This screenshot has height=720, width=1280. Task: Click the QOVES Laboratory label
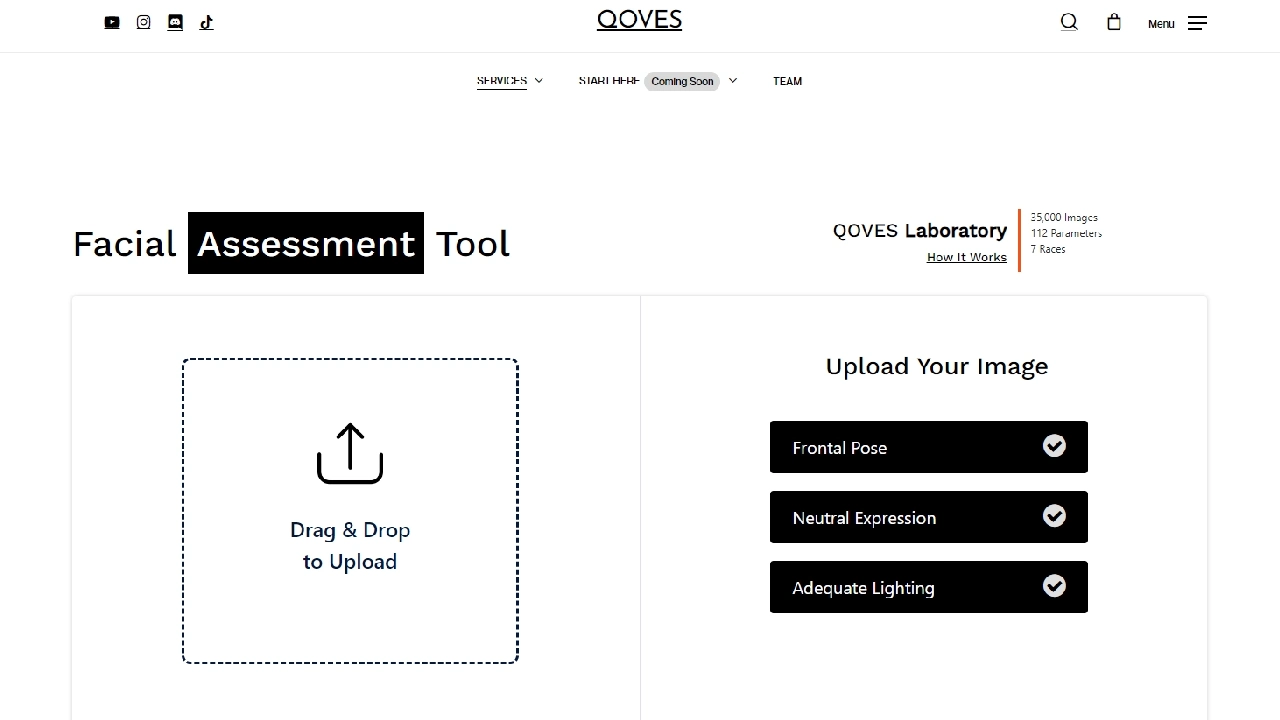point(919,230)
